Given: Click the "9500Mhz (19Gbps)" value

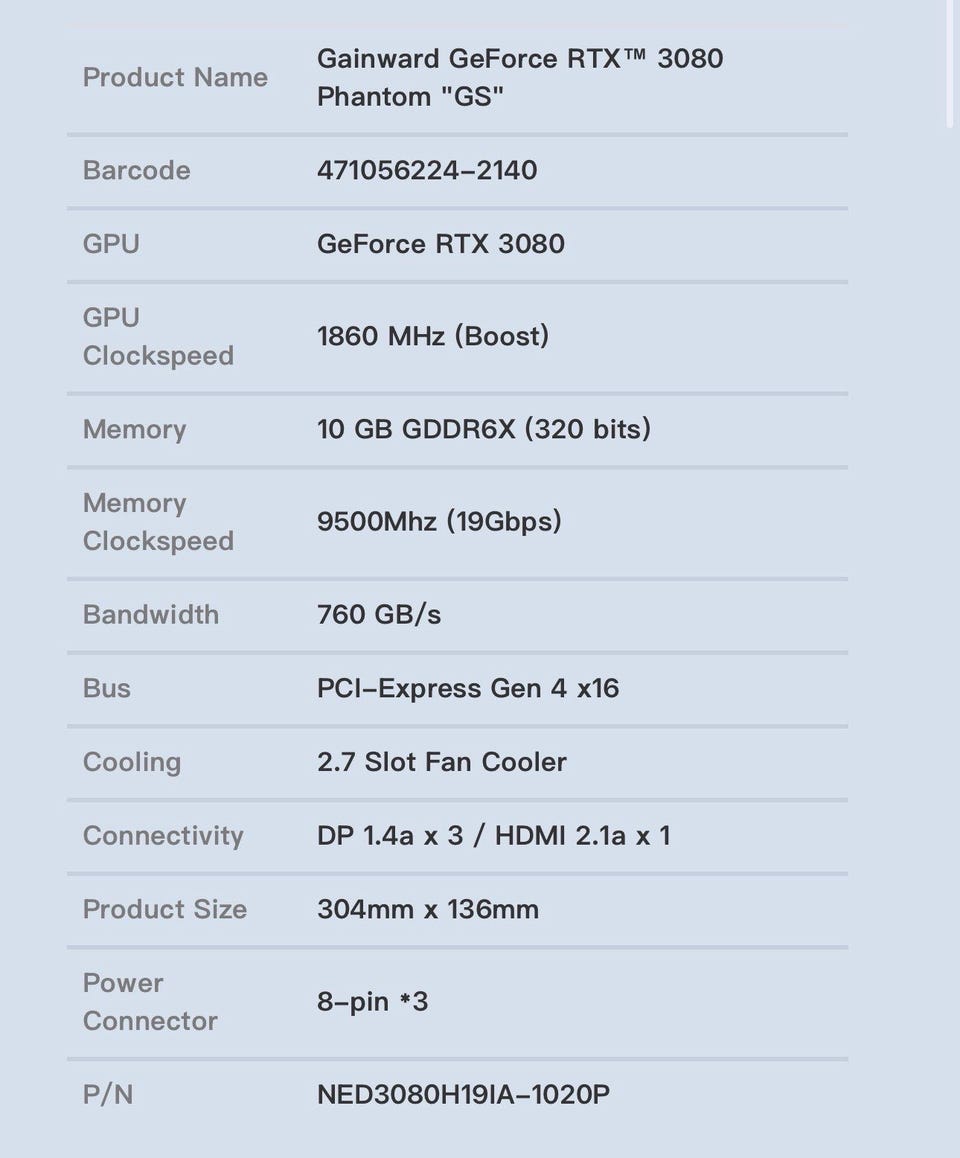Looking at the screenshot, I should [439, 522].
